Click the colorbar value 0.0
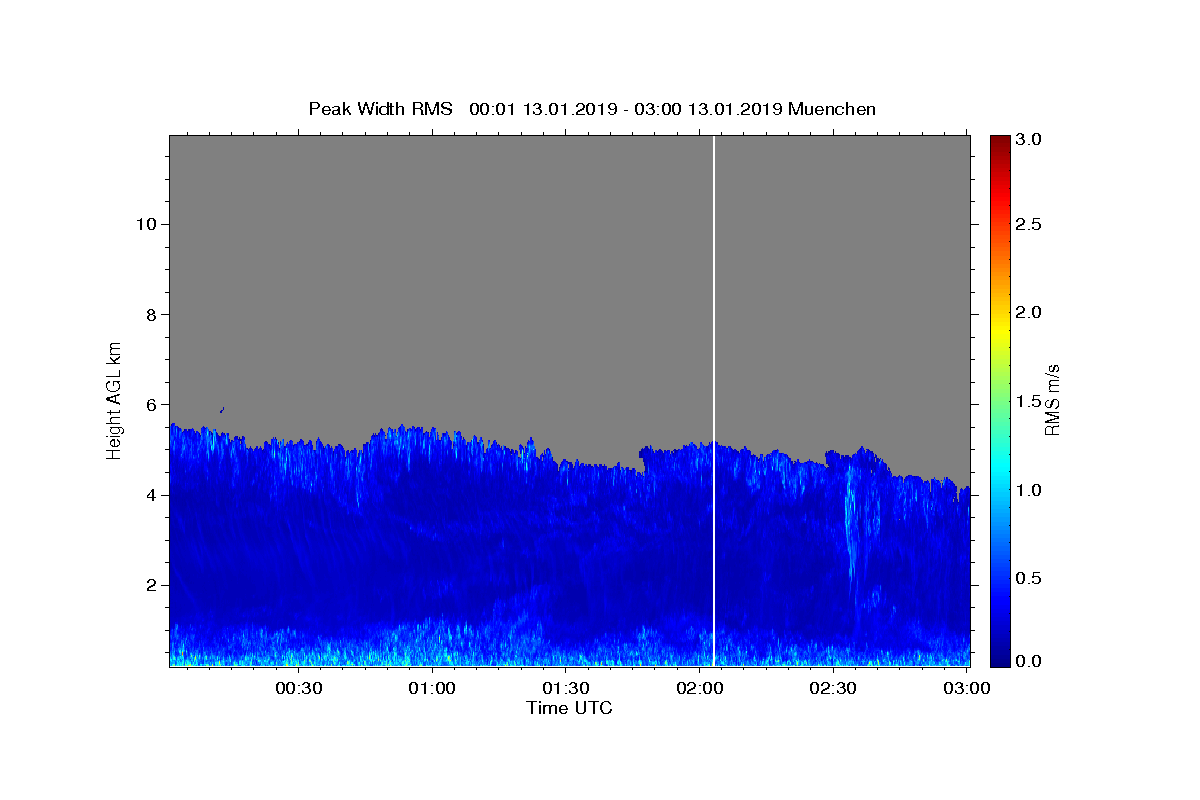This screenshot has height=800, width=1200. (1028, 661)
